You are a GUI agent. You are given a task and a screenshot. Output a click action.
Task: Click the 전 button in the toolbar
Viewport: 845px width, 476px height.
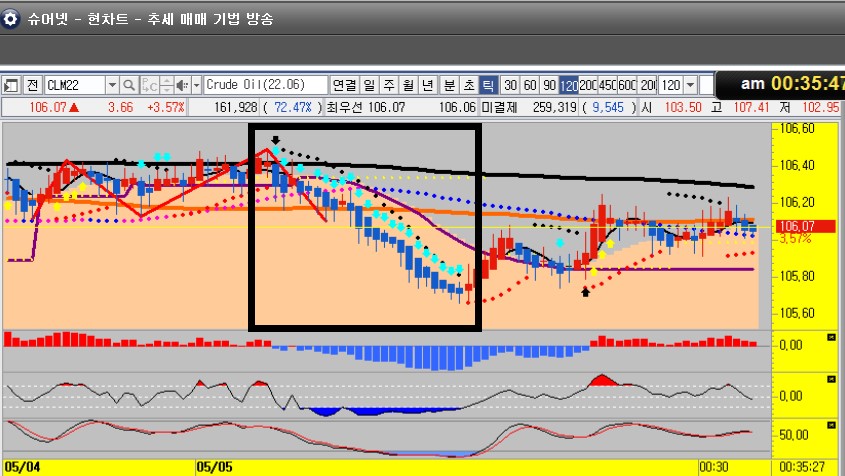click(33, 85)
